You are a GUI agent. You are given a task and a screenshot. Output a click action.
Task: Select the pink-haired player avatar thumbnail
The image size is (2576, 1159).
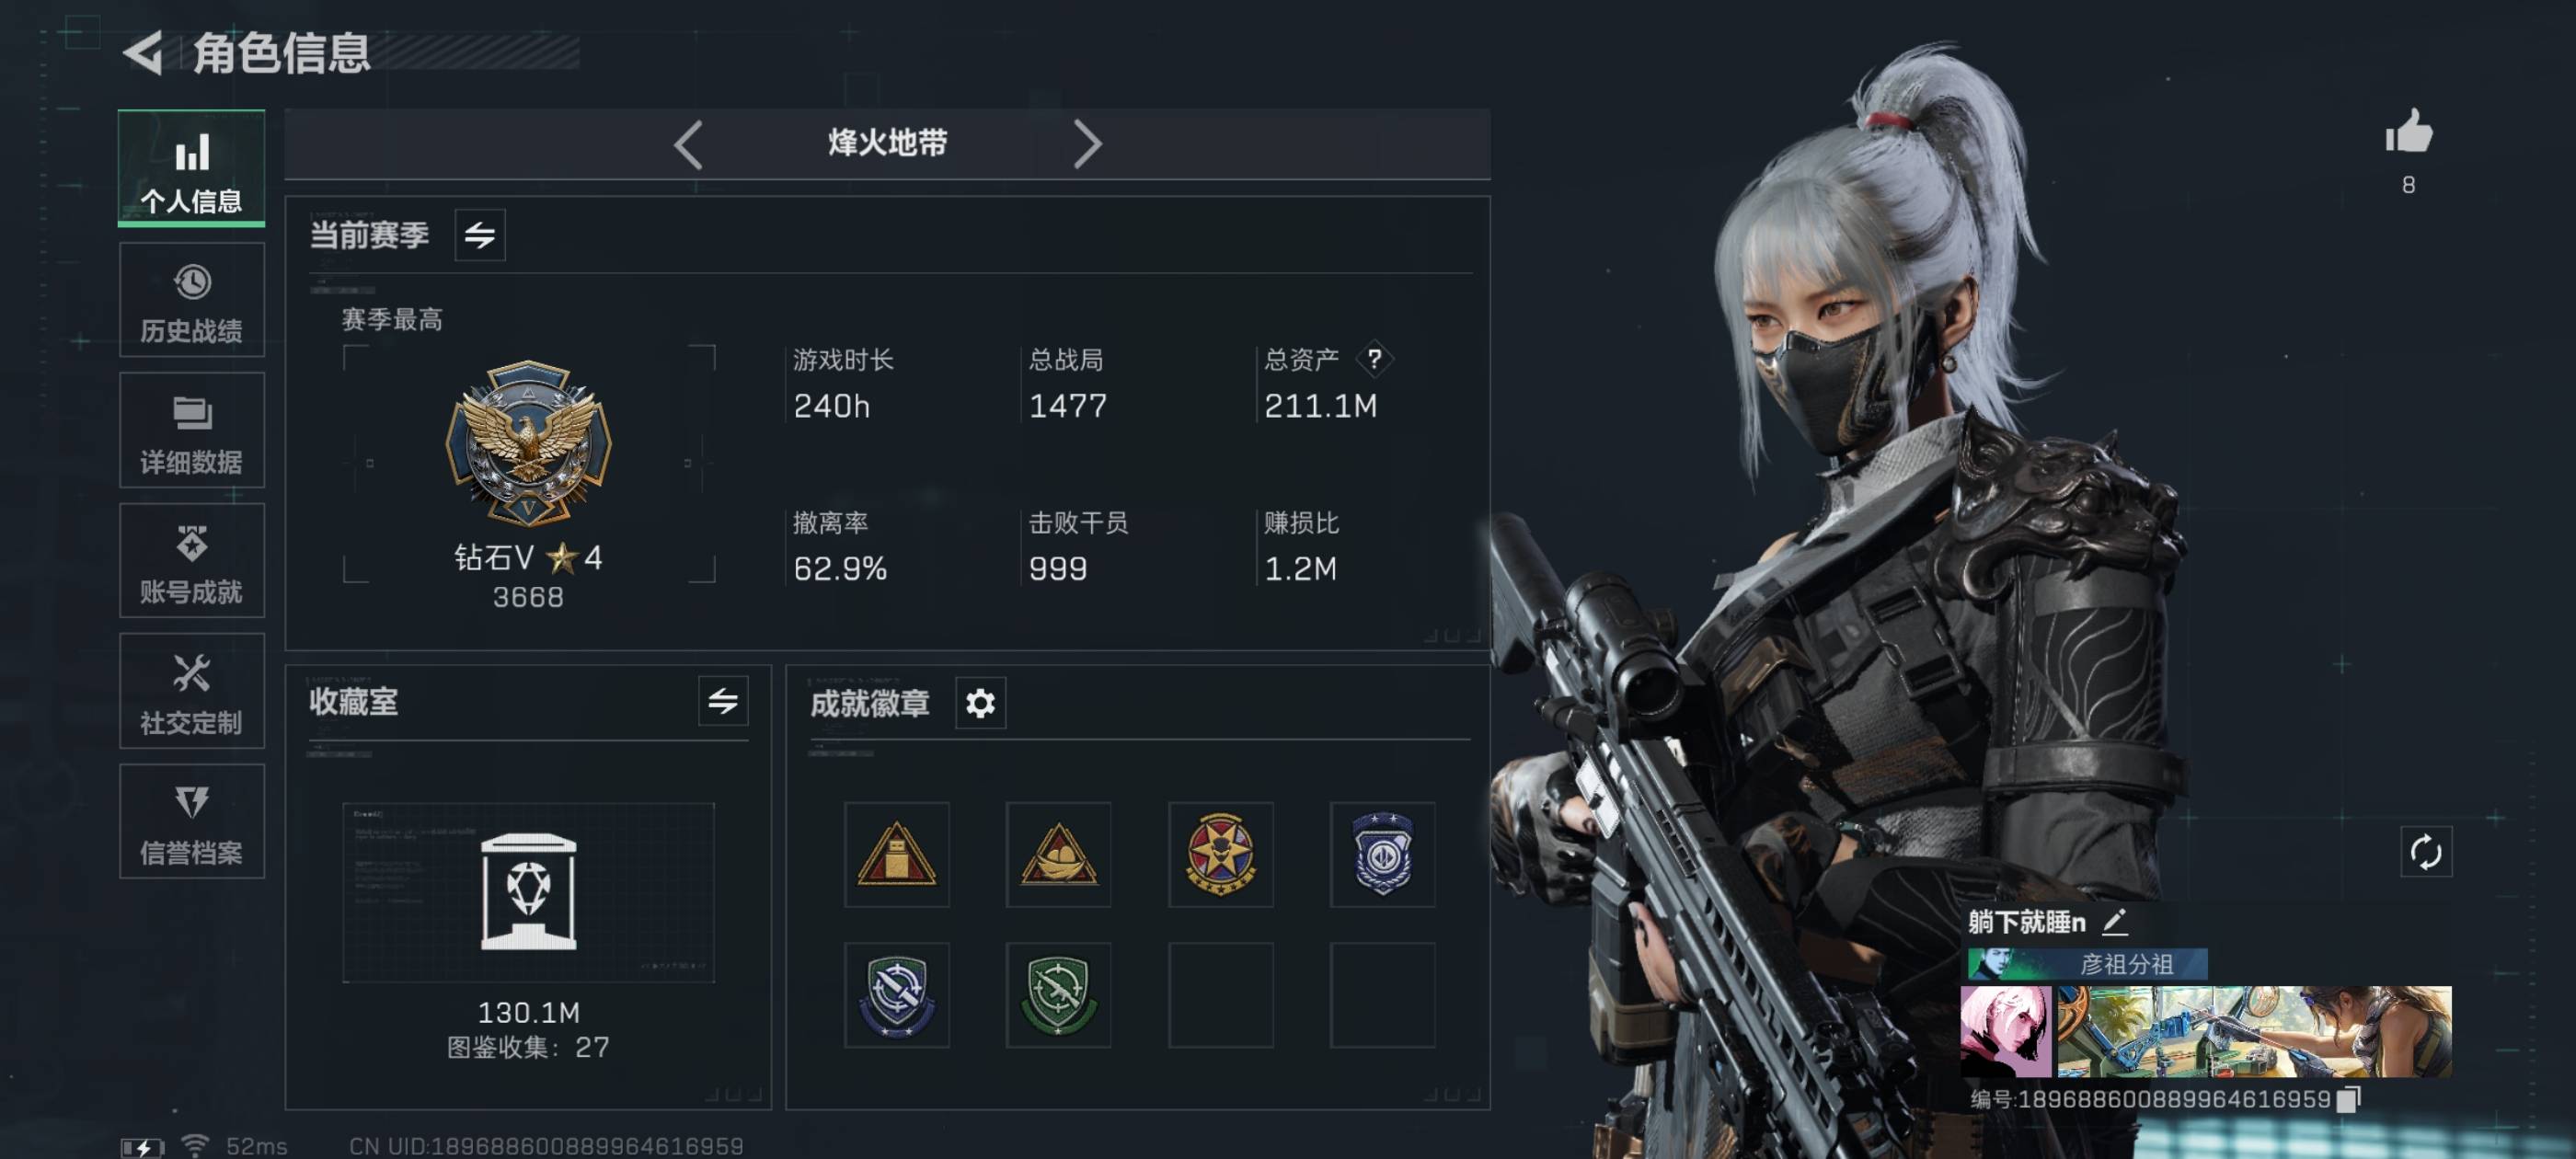coord(2005,1031)
